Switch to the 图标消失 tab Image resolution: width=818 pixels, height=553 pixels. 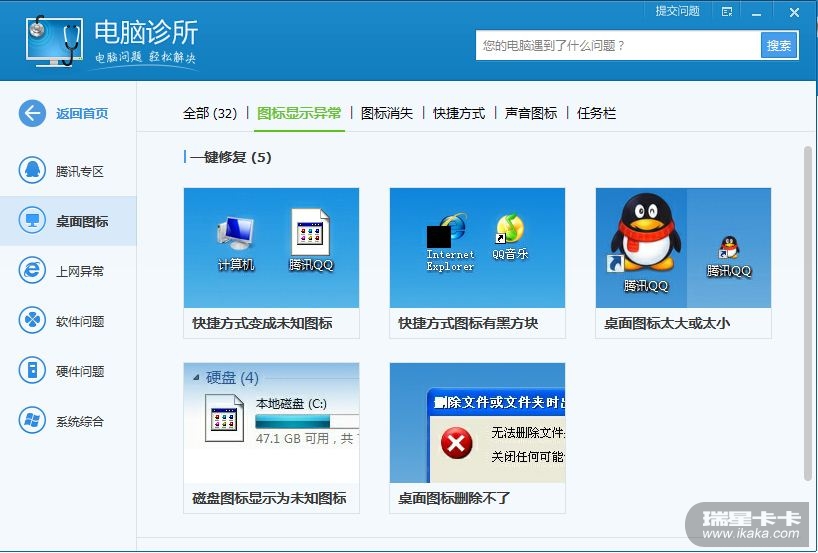[386, 113]
